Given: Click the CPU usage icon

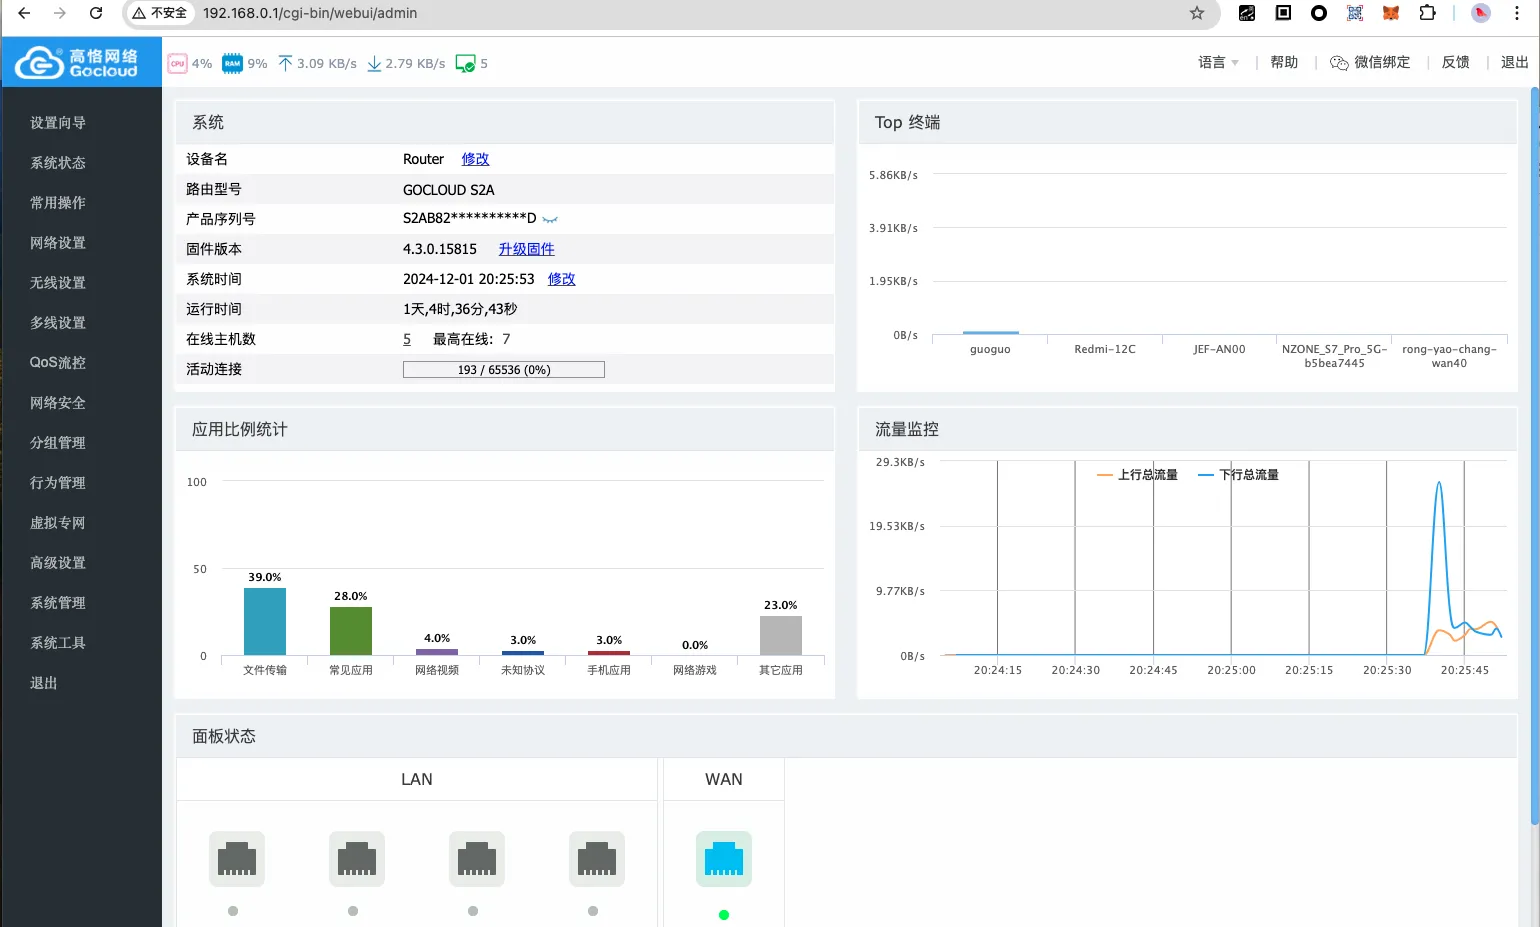Looking at the screenshot, I should click(x=177, y=63).
